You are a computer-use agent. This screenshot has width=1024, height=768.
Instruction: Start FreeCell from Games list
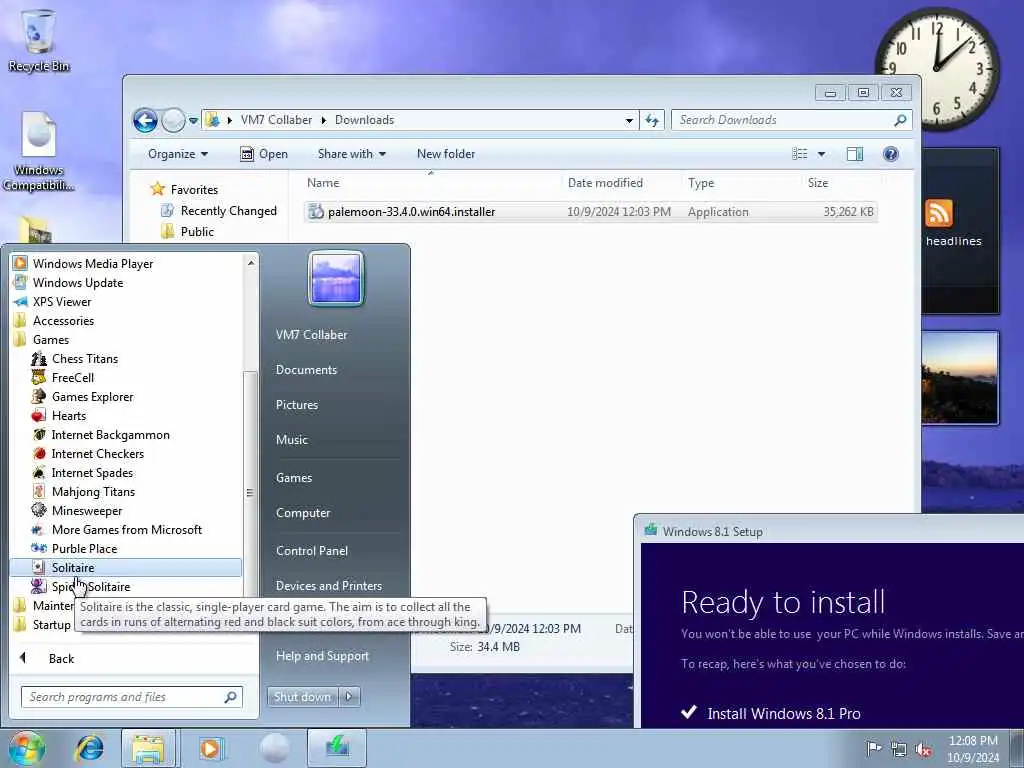(72, 377)
